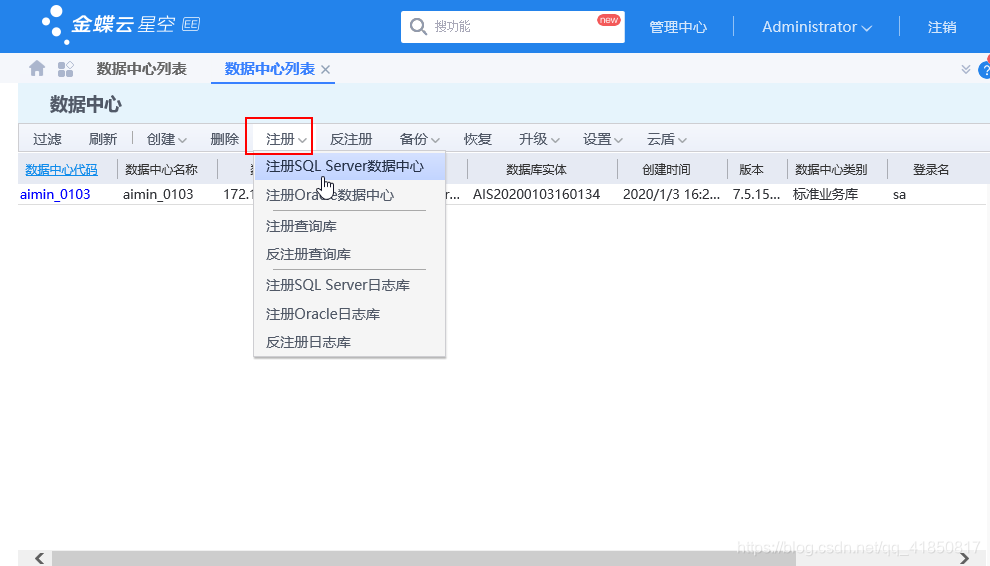Select the aimin_0103 name cell
Image resolution: width=990 pixels, height=566 pixels.
[x=158, y=194]
